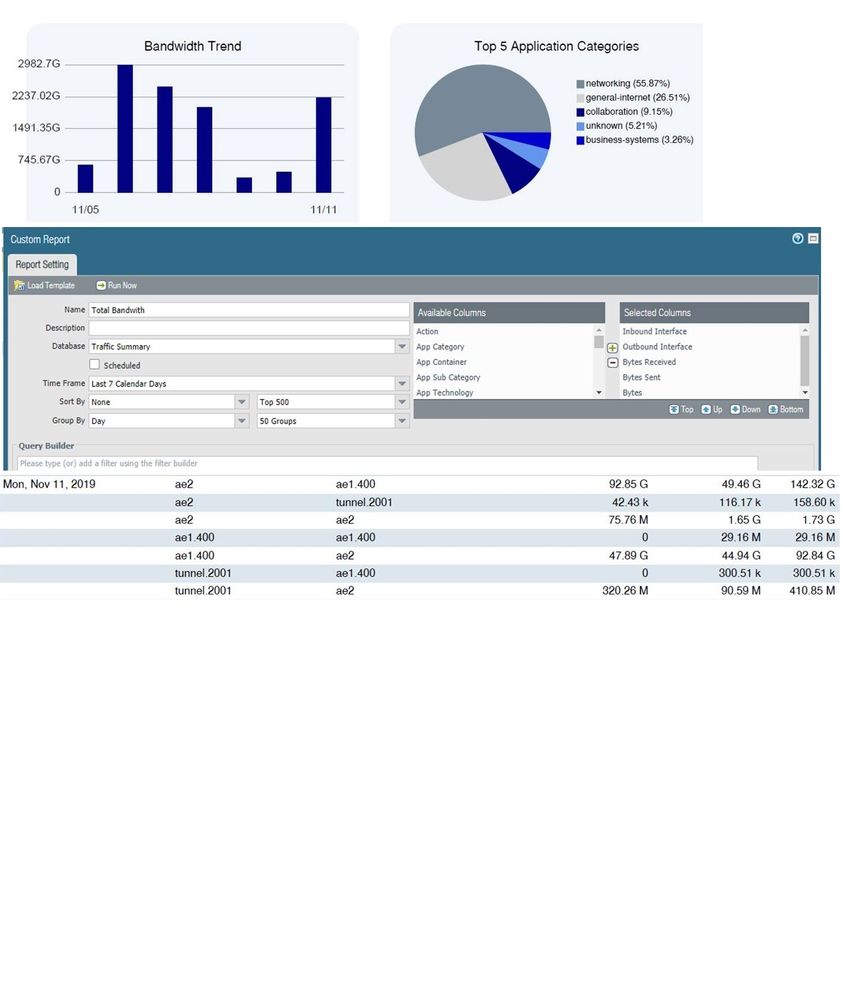Click the 158.60 k total cell
Screen dimensions: 843x999
point(814,502)
